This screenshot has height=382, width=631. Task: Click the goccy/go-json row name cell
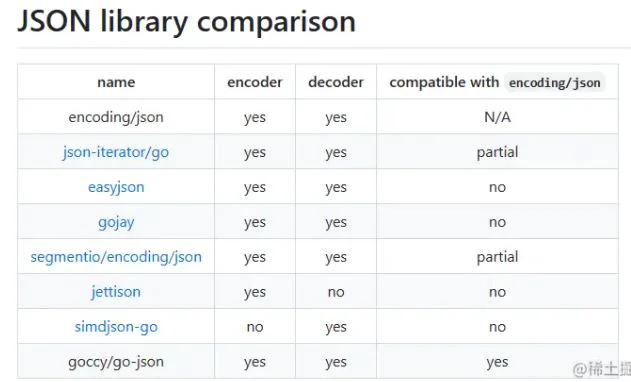coord(116,362)
